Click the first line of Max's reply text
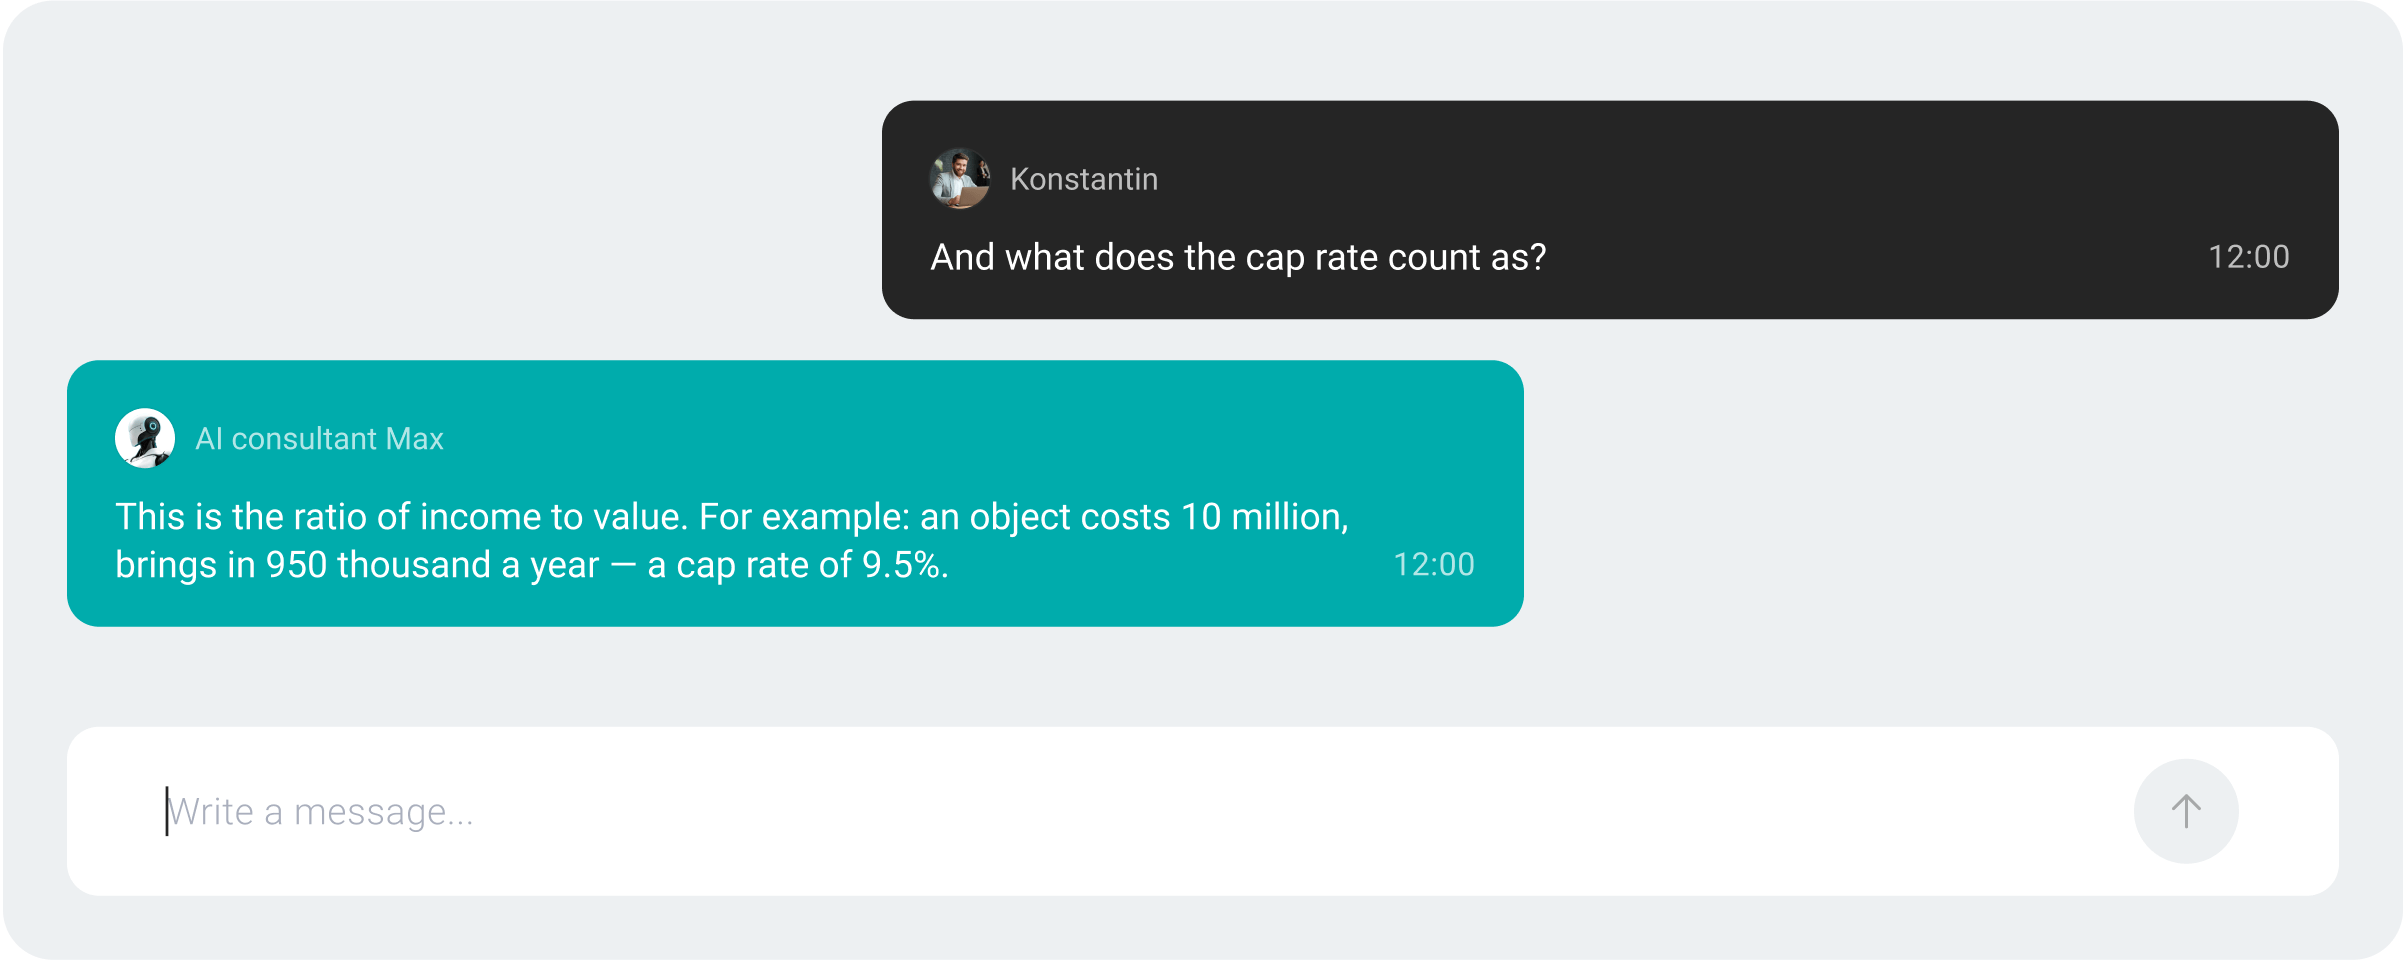 click(x=732, y=517)
